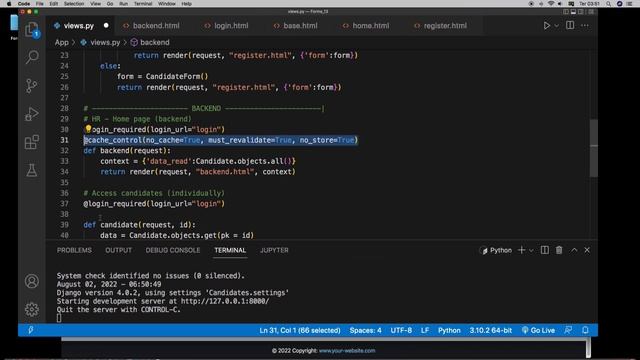Click the Go Live status bar button
640x360 pixels.
tap(538, 330)
